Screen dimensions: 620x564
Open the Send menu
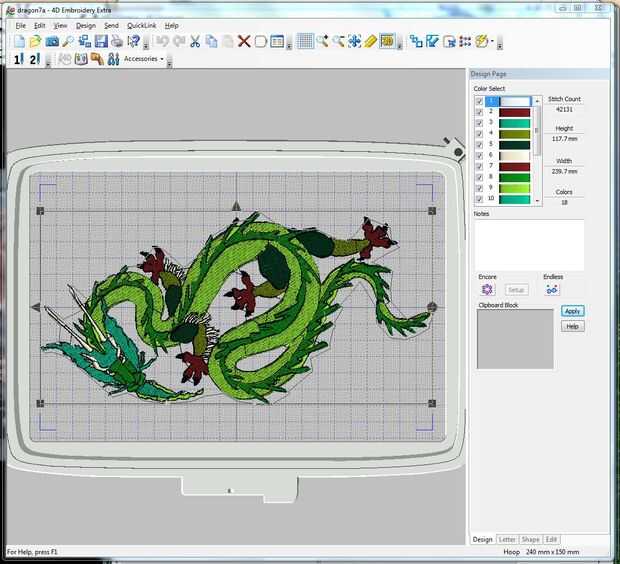pos(111,26)
